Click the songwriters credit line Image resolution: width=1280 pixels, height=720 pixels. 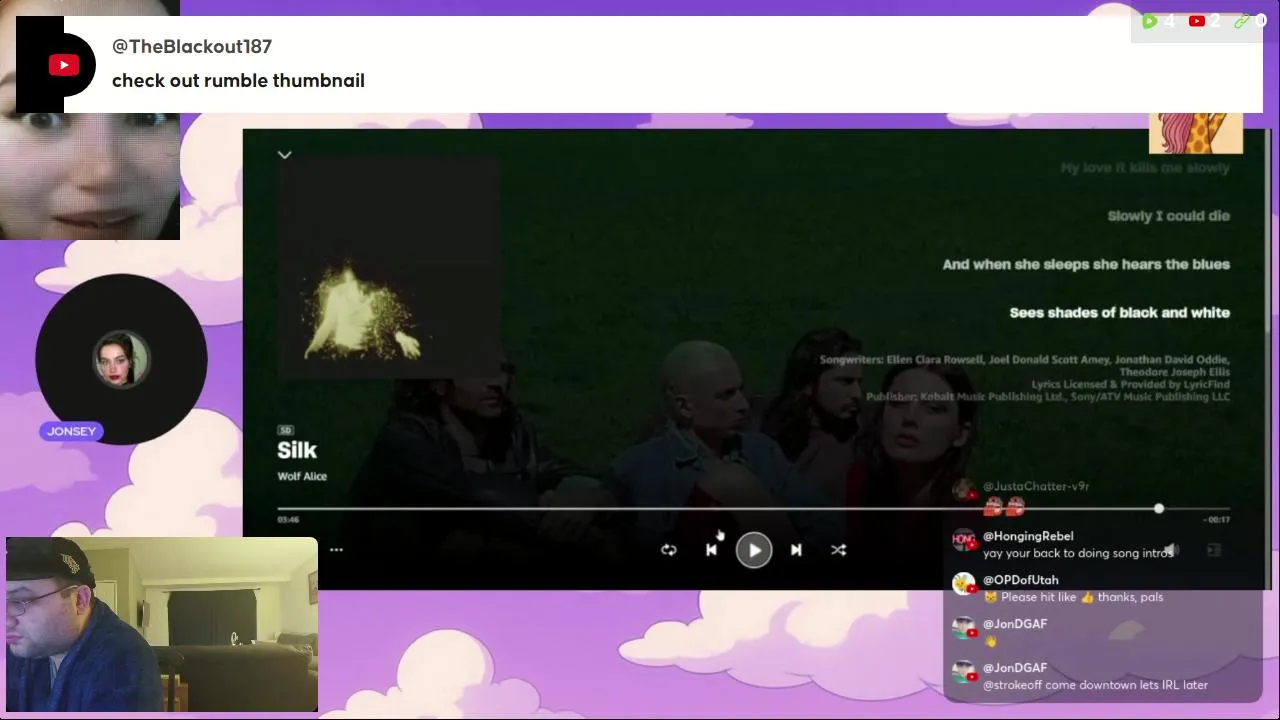click(1025, 365)
